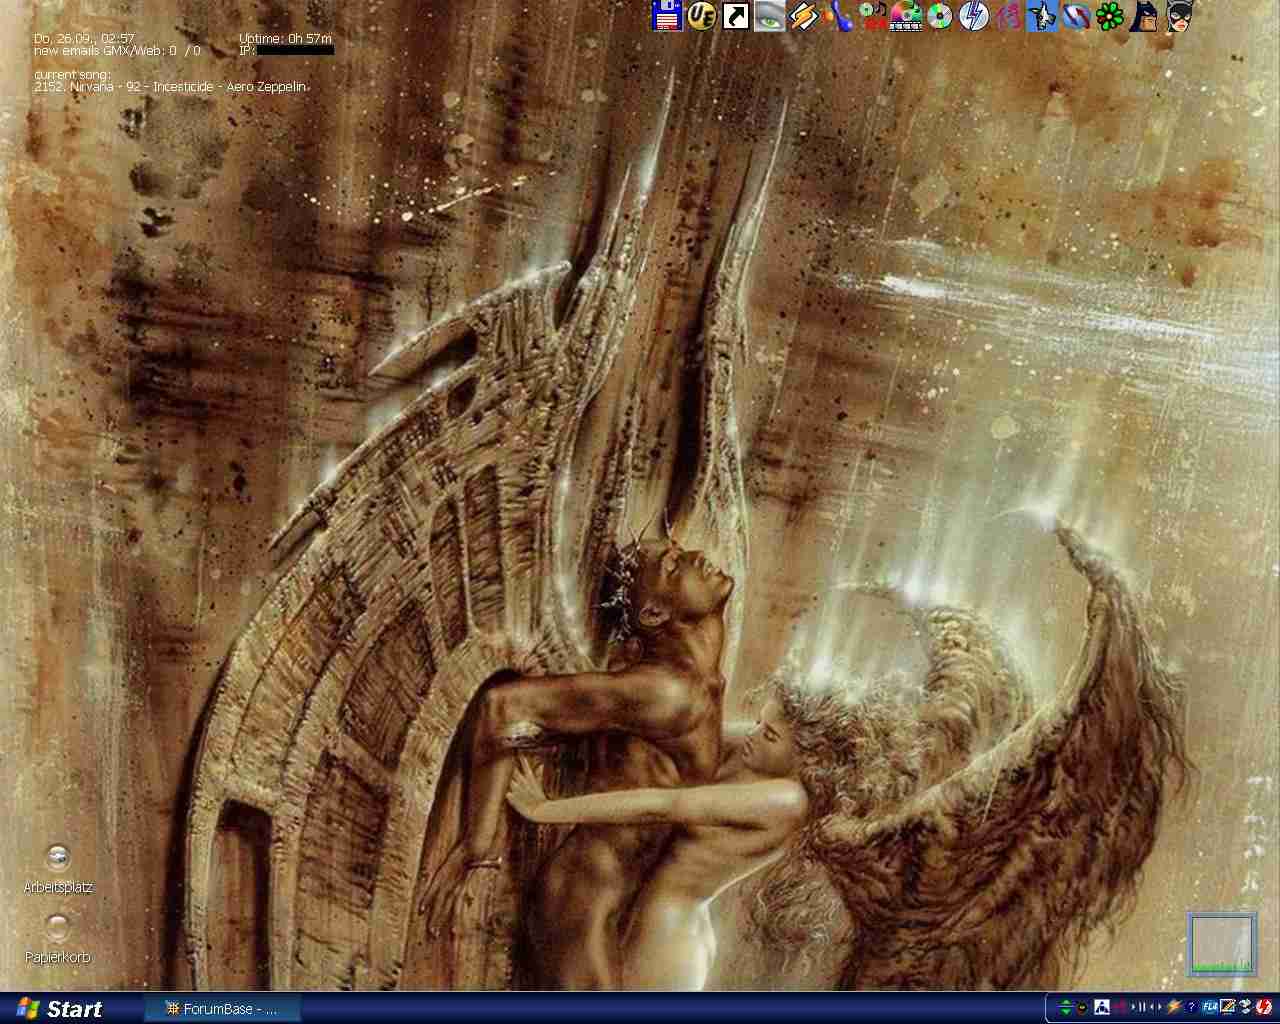This screenshot has height=1024, width=1280.
Task: Click the blacked-out IP address field
Action: pyautogui.click(x=295, y=50)
